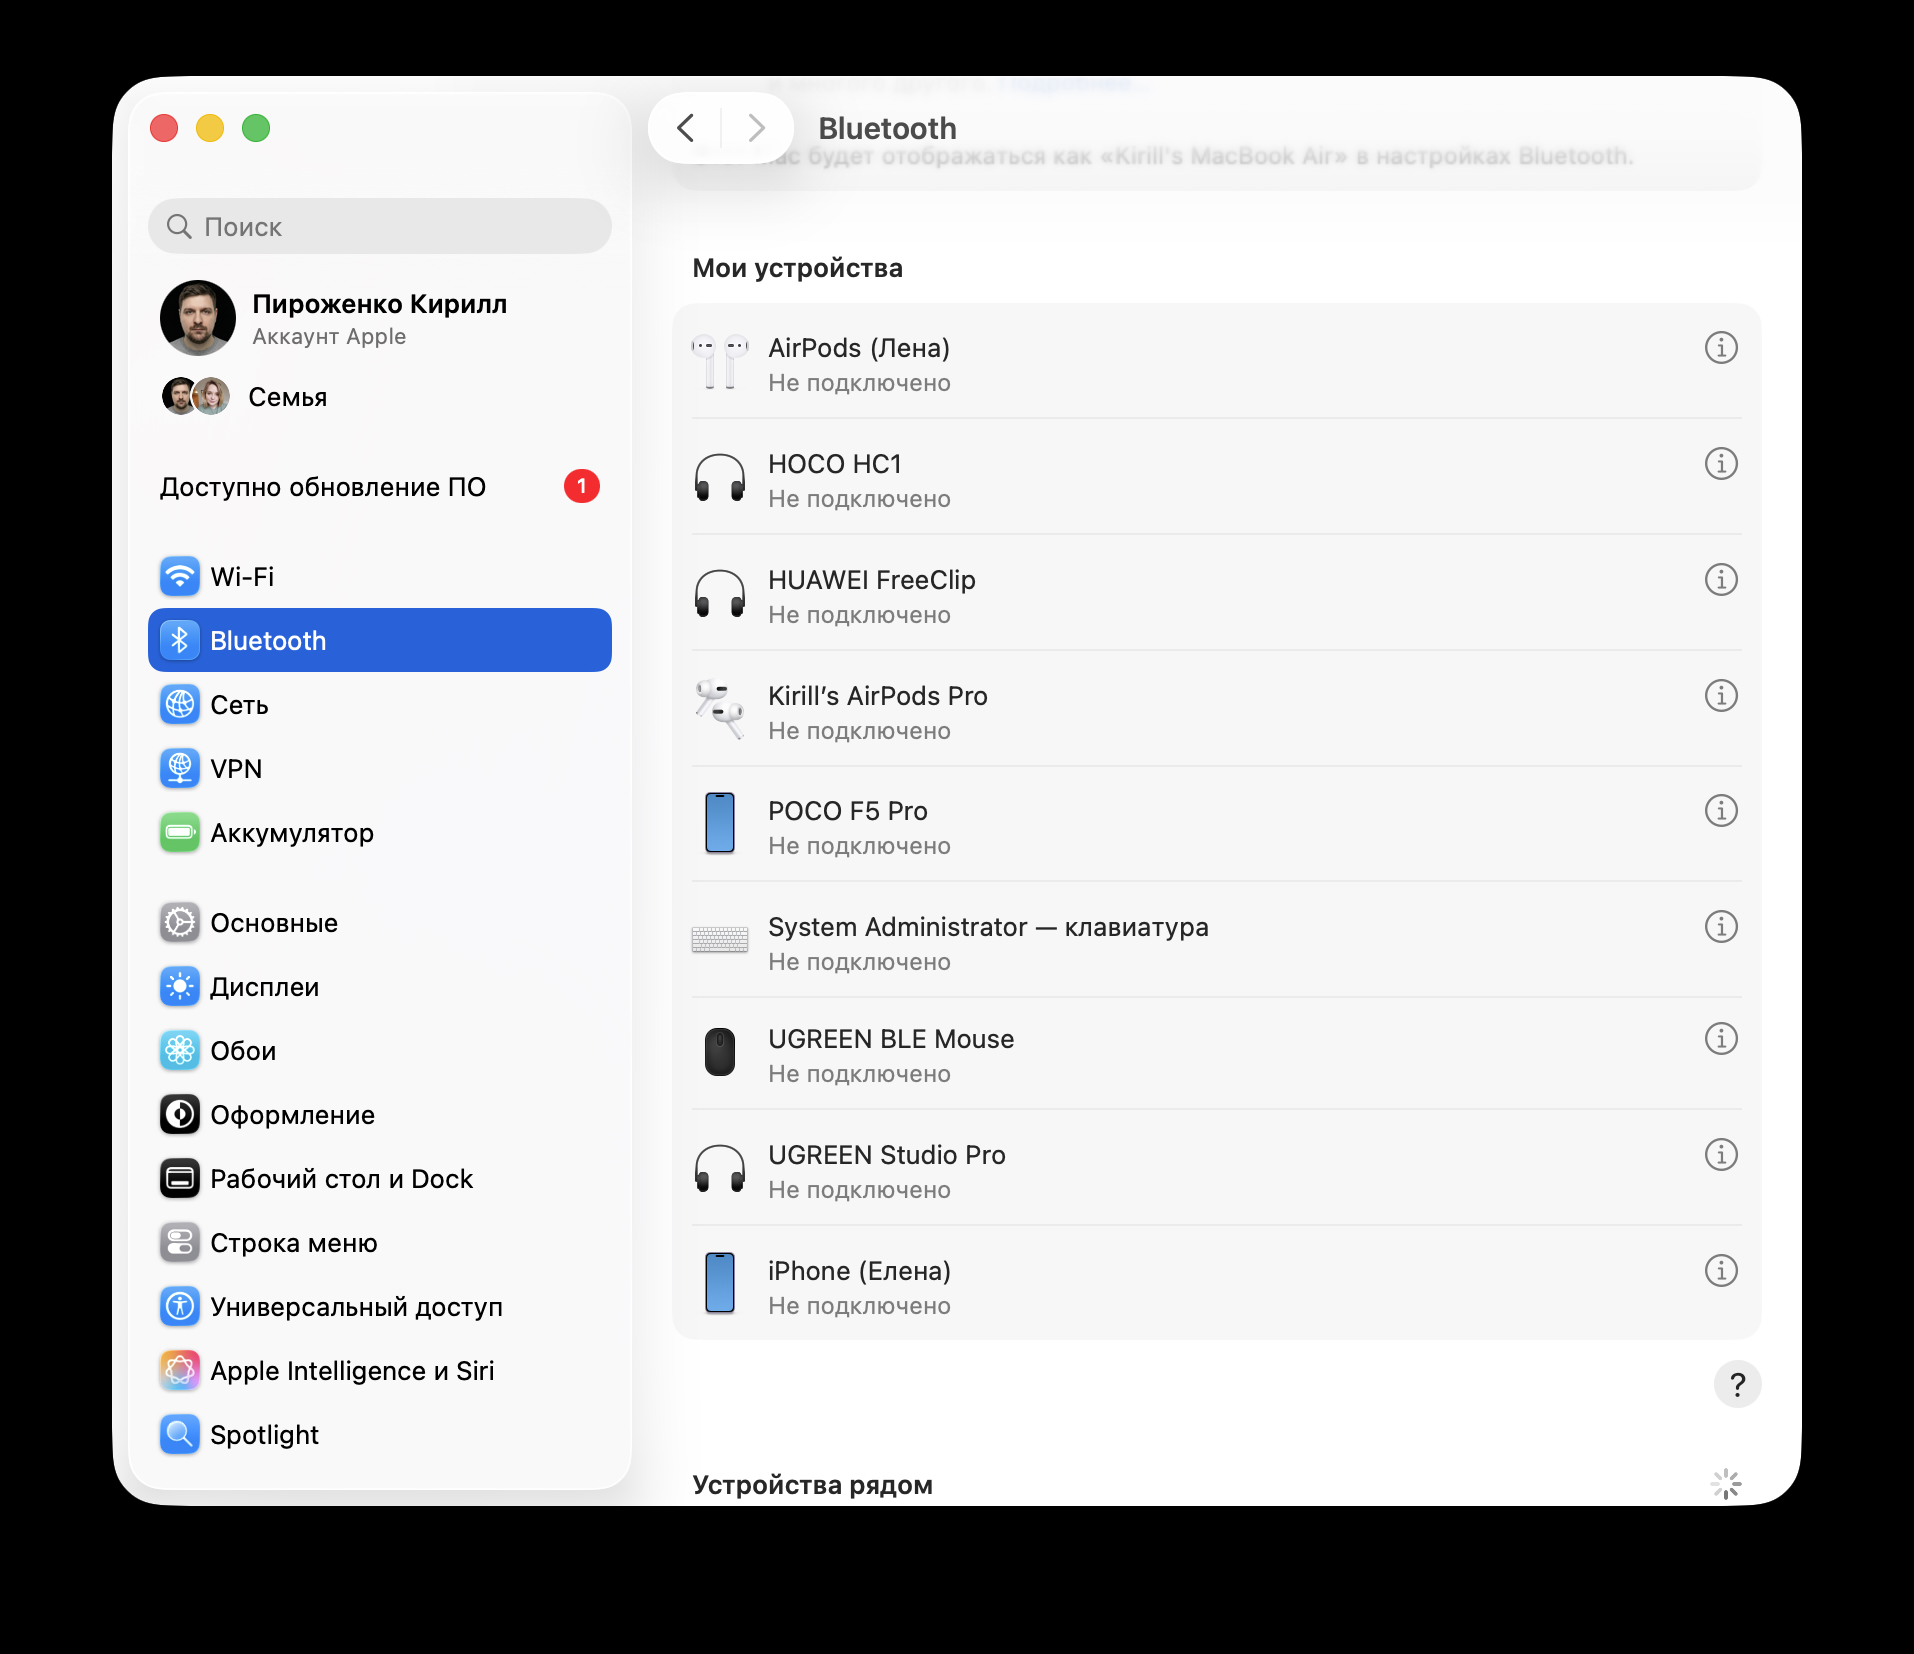Screen dimensions: 1914x1654
Task: Click the POCO F5 Pro phone icon
Action: 720,823
